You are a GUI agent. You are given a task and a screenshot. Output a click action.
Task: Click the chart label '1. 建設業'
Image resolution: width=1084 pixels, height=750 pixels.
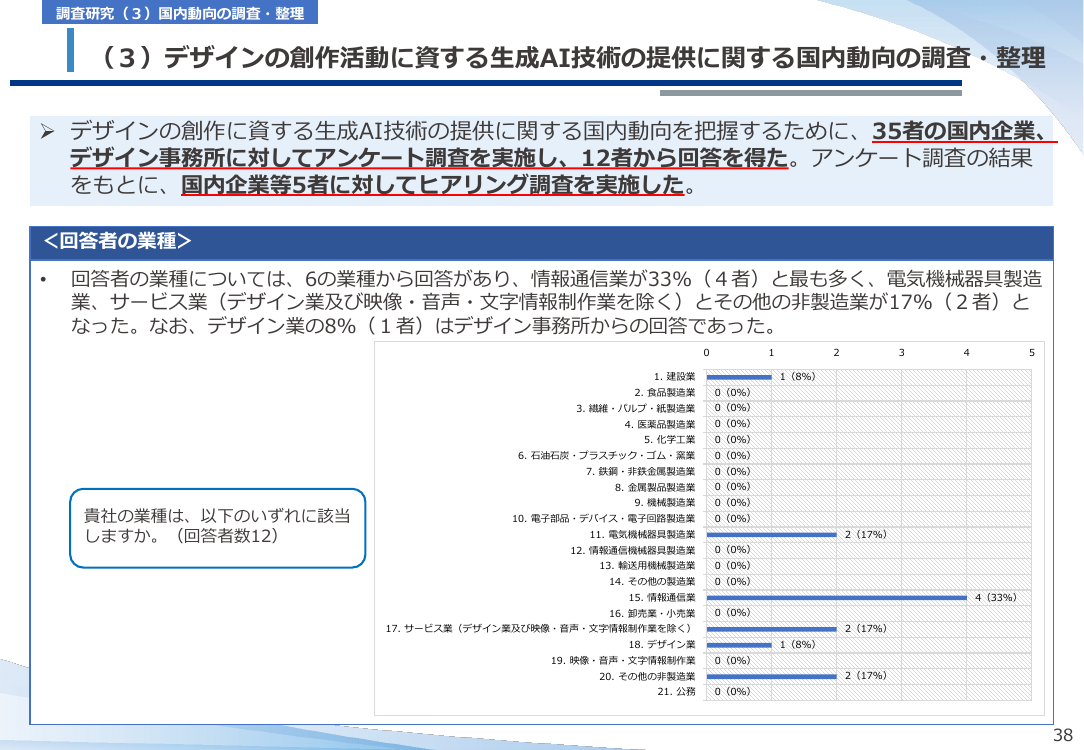click(675, 377)
